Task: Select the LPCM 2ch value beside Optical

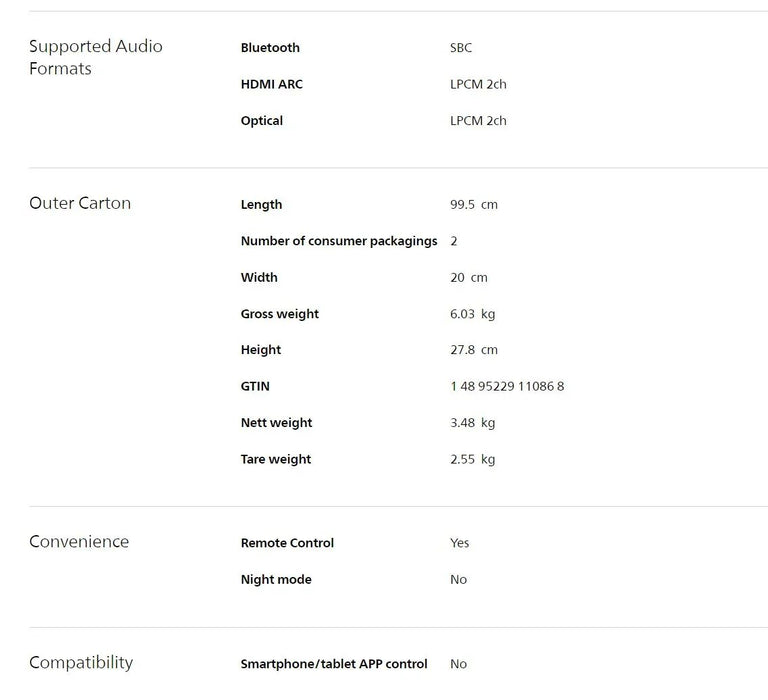Action: pos(478,121)
